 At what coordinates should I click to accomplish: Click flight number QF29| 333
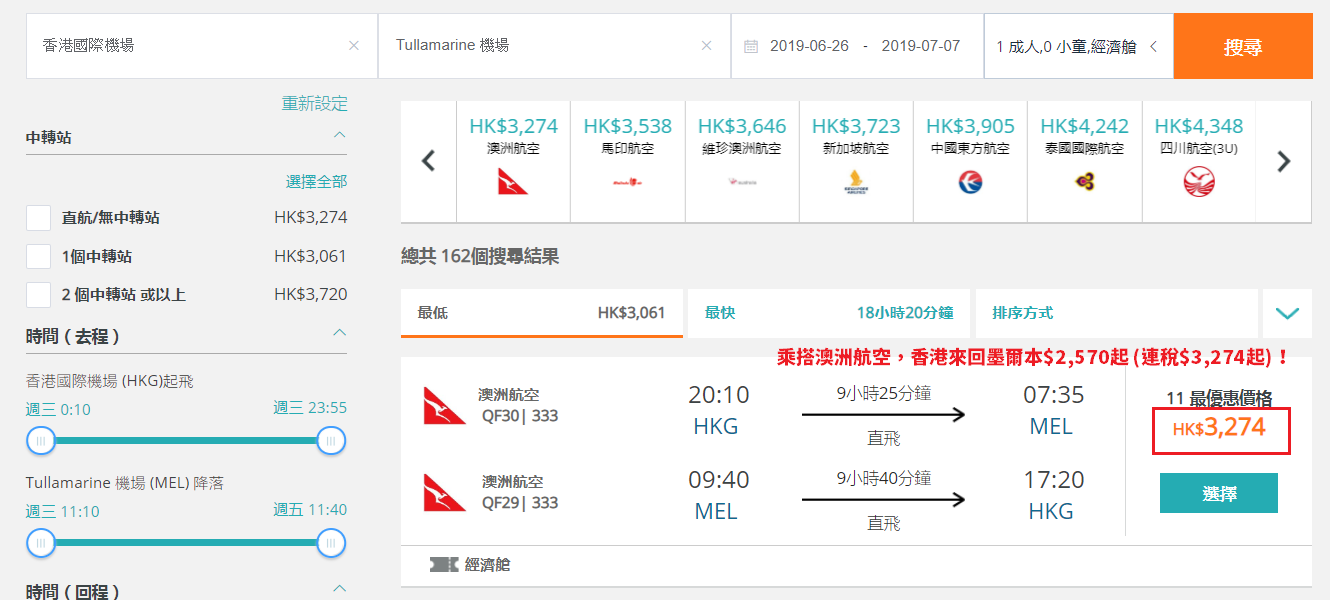(x=519, y=503)
